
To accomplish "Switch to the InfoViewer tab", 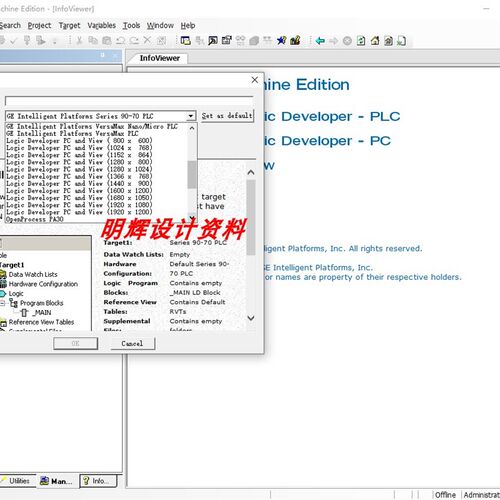I will pos(160,58).
